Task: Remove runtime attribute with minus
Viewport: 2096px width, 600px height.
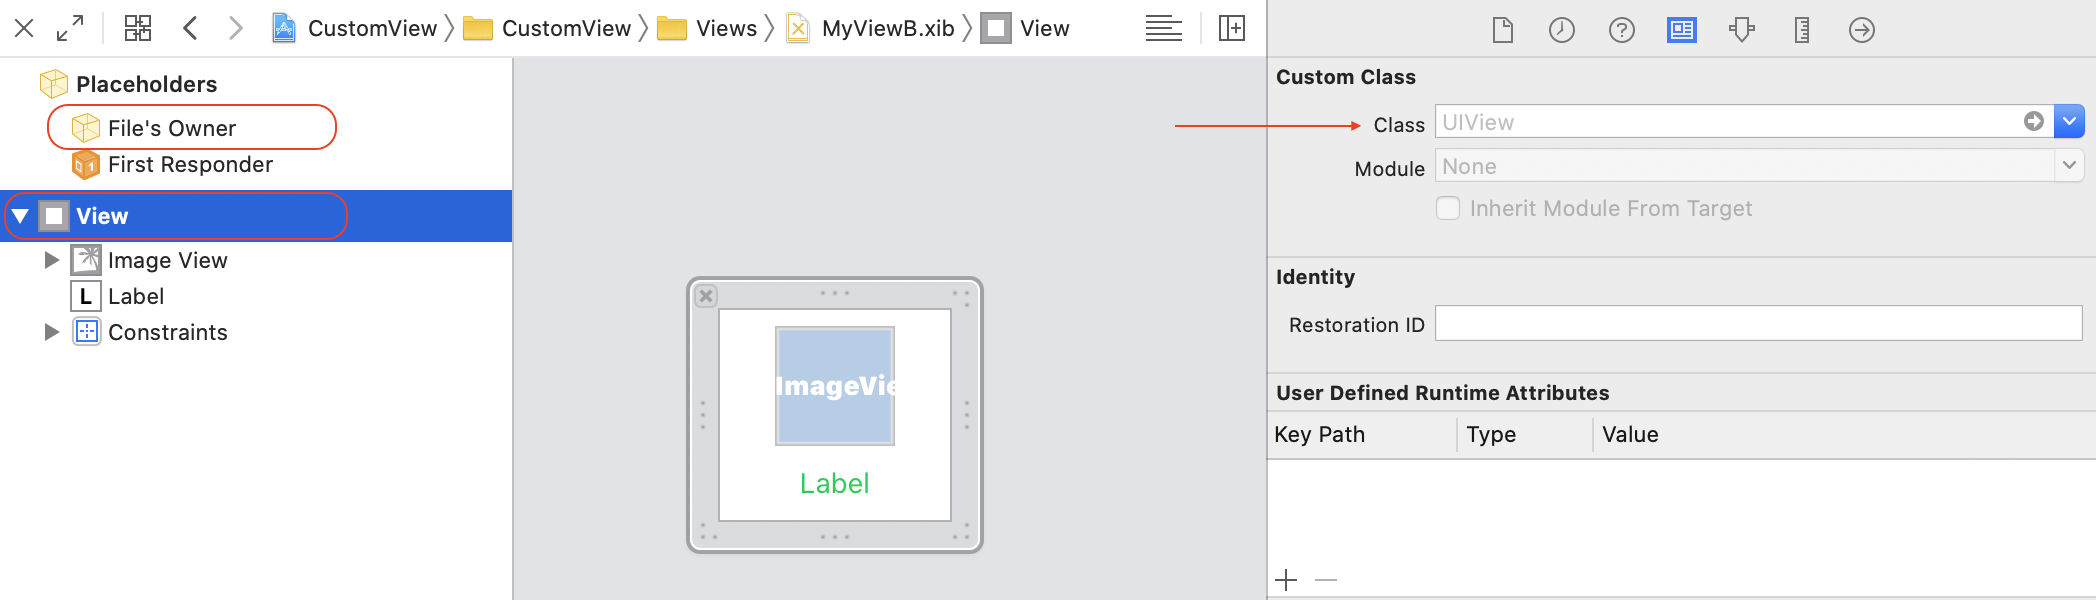Action: pos(1326,580)
